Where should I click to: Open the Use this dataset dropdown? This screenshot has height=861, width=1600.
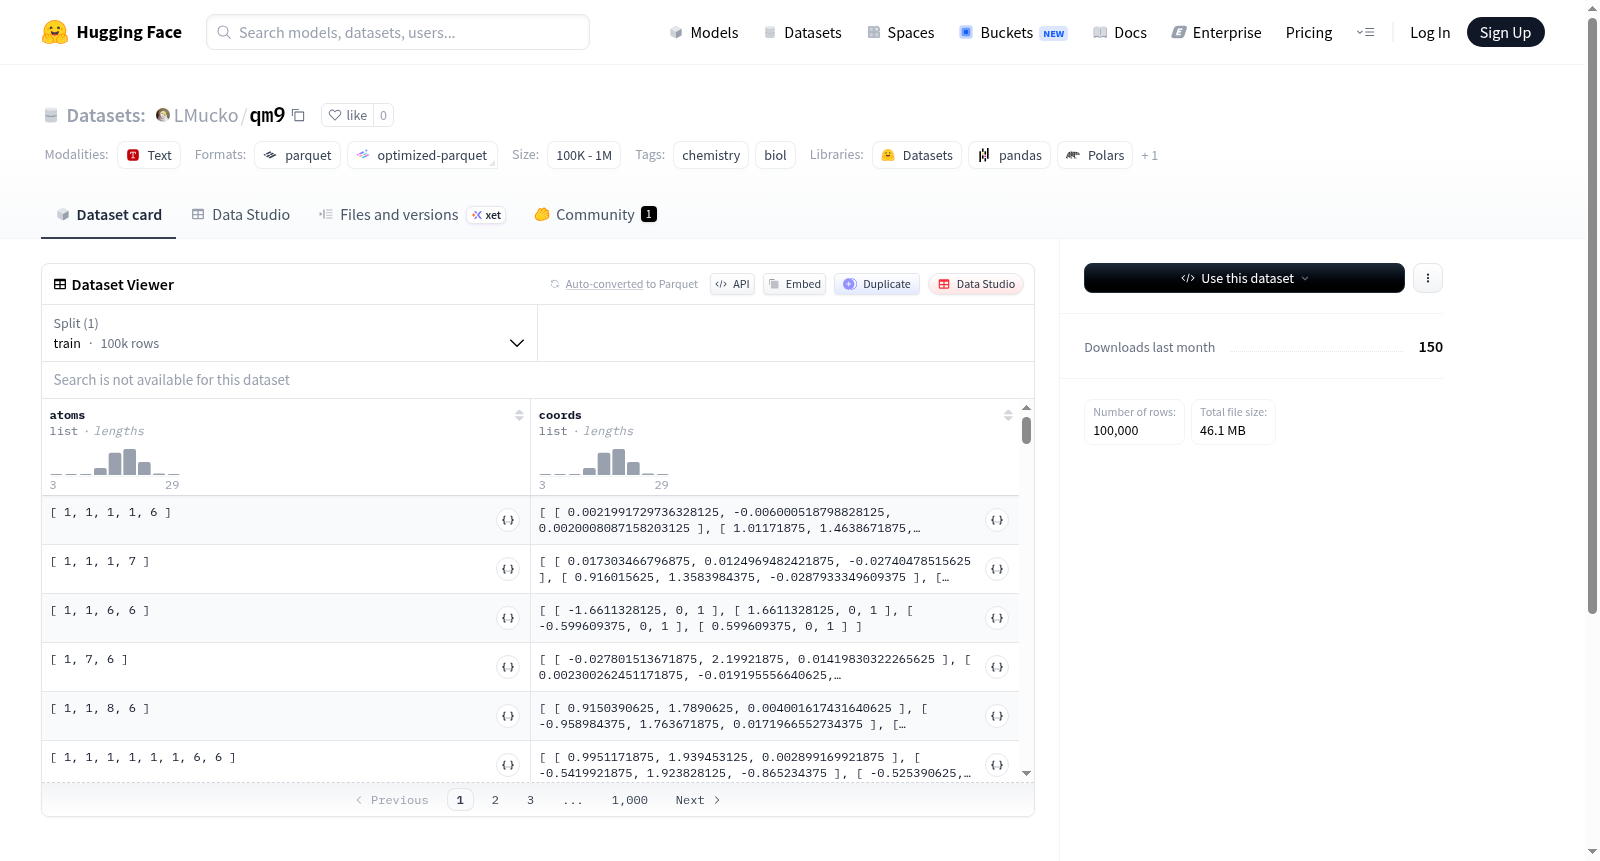1244,278
